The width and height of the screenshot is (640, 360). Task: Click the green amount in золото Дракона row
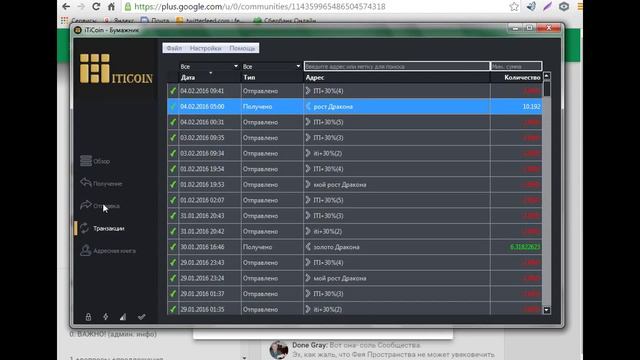pos(525,247)
